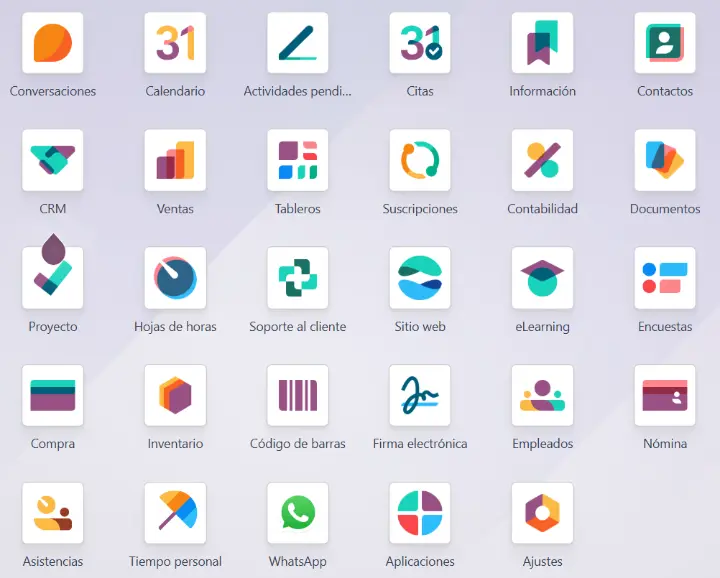Open Tiempo personal umbrella icon
Screen dimensions: 720x578
175,513
